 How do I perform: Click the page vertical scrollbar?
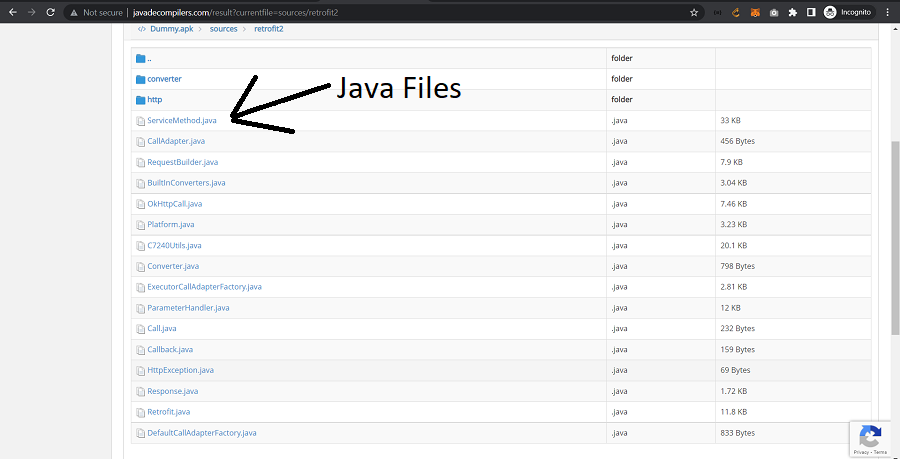coord(895,238)
